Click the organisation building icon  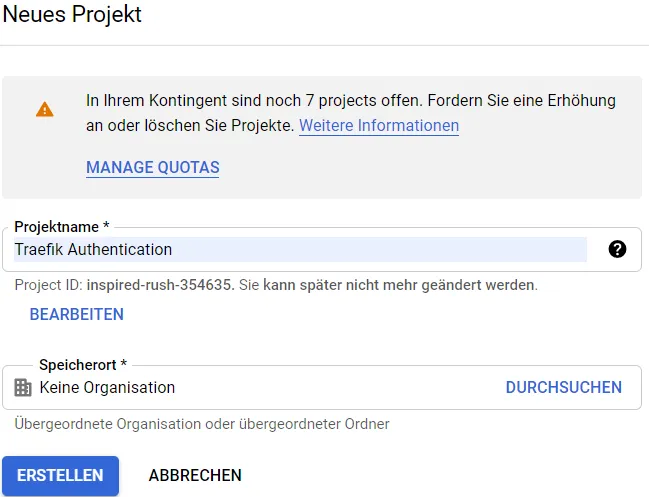pyautogui.click(x=23, y=388)
